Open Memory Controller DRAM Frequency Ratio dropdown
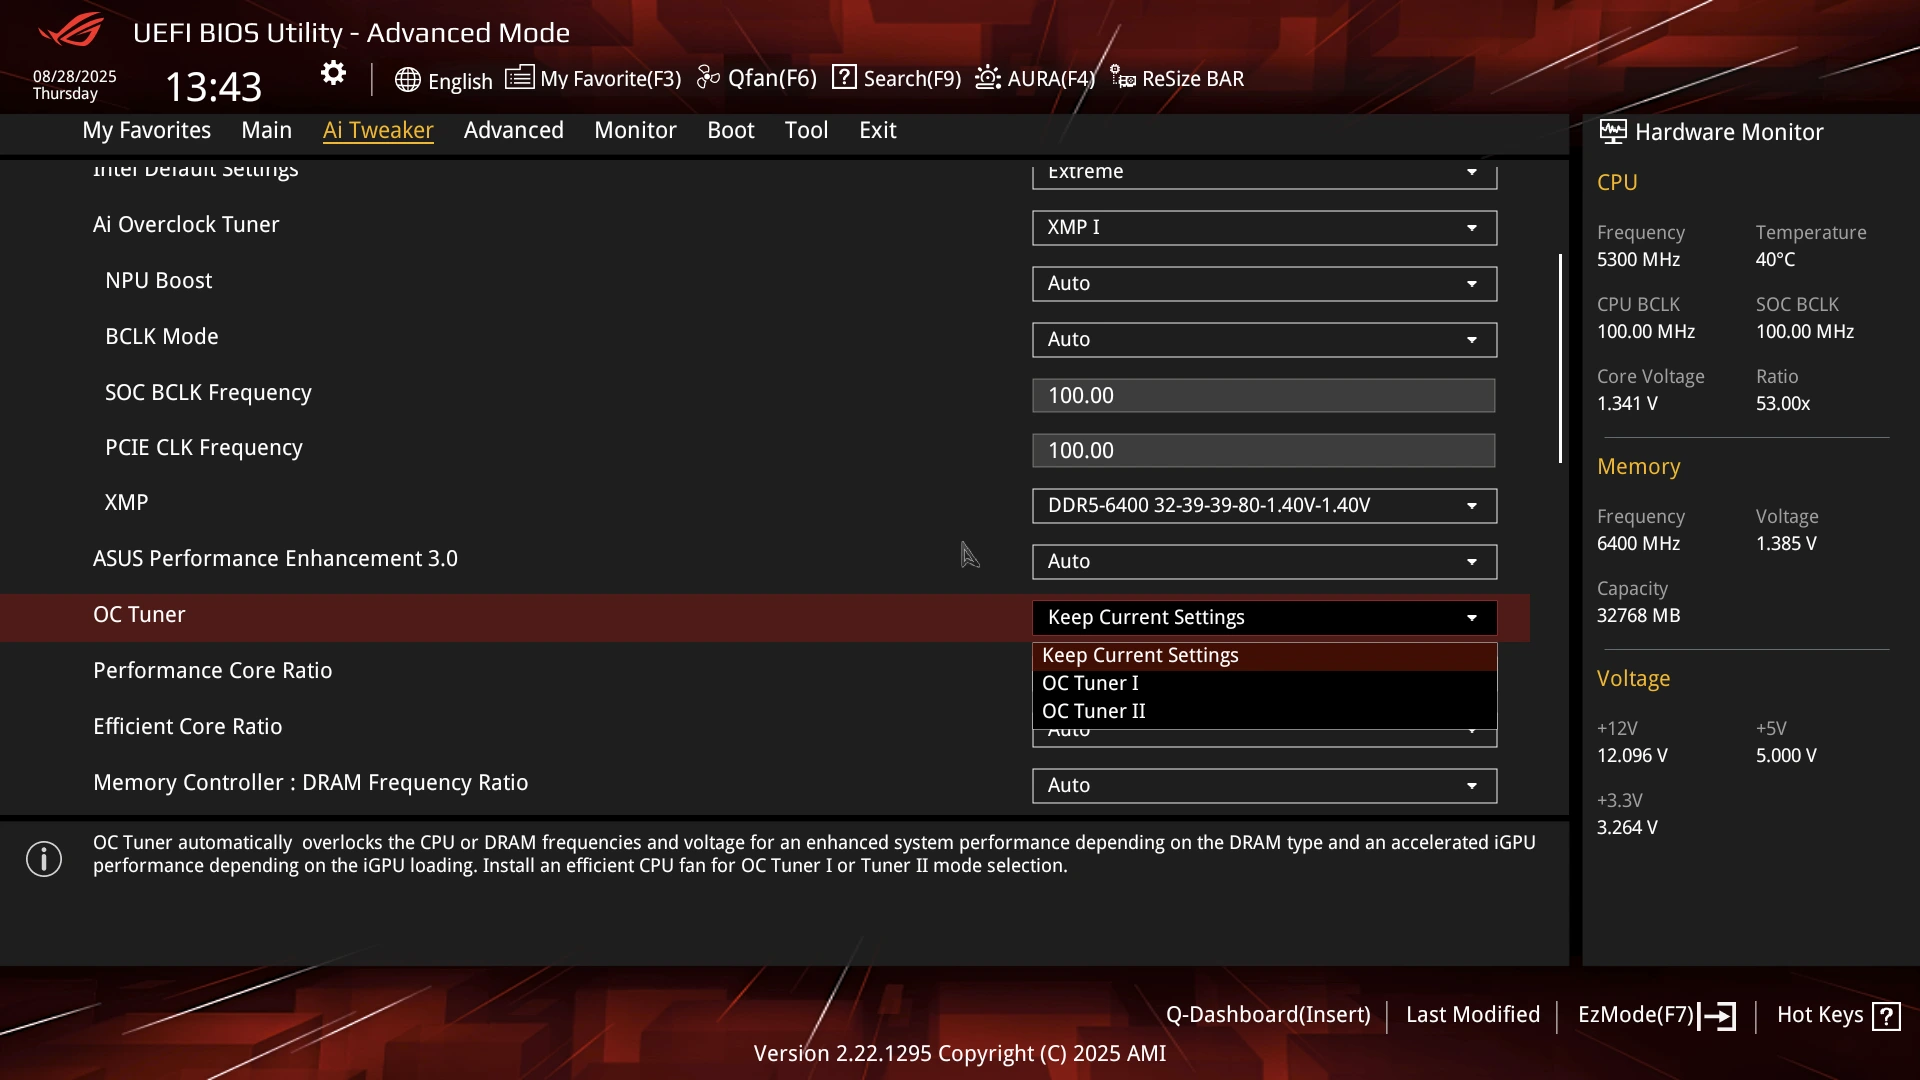Screen dimensions: 1920x1080 [1264, 786]
